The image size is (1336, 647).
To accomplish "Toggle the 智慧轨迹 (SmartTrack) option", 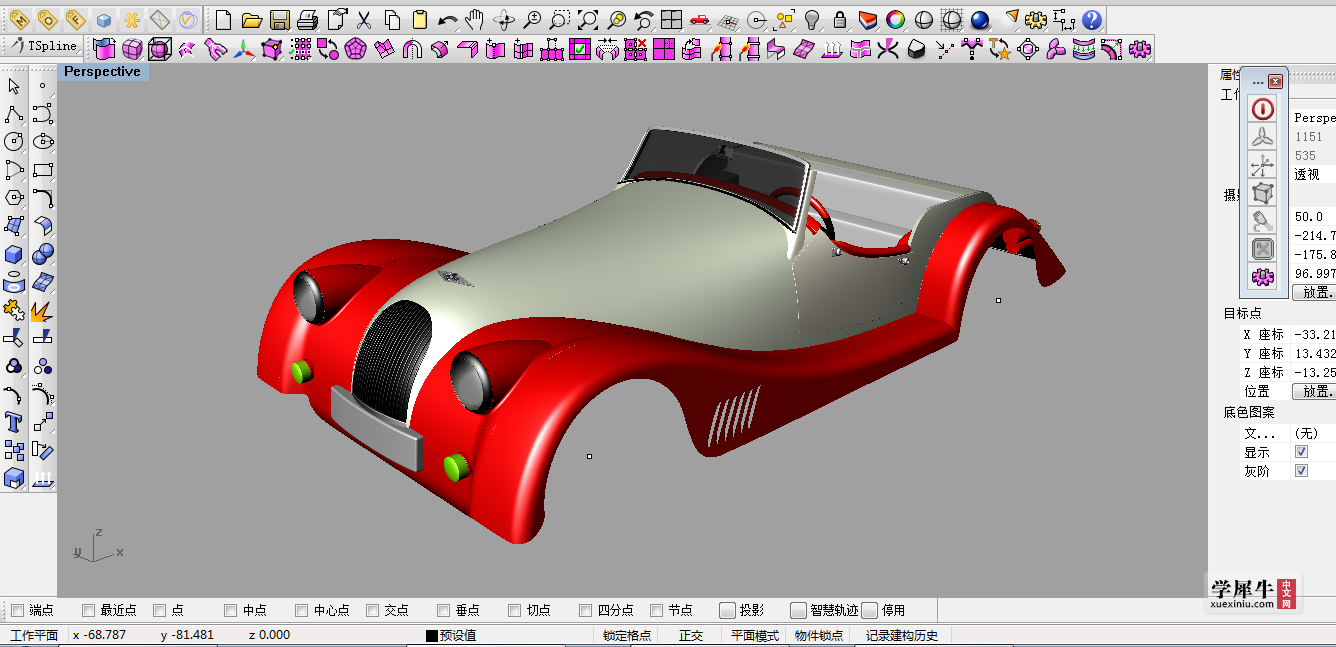I will click(x=798, y=610).
